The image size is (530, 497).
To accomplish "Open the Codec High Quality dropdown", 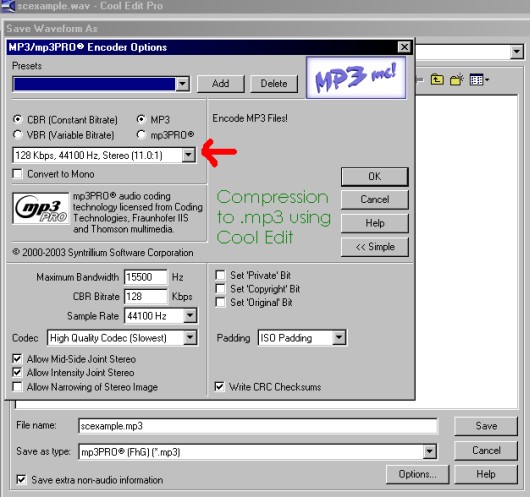I will click(190, 337).
